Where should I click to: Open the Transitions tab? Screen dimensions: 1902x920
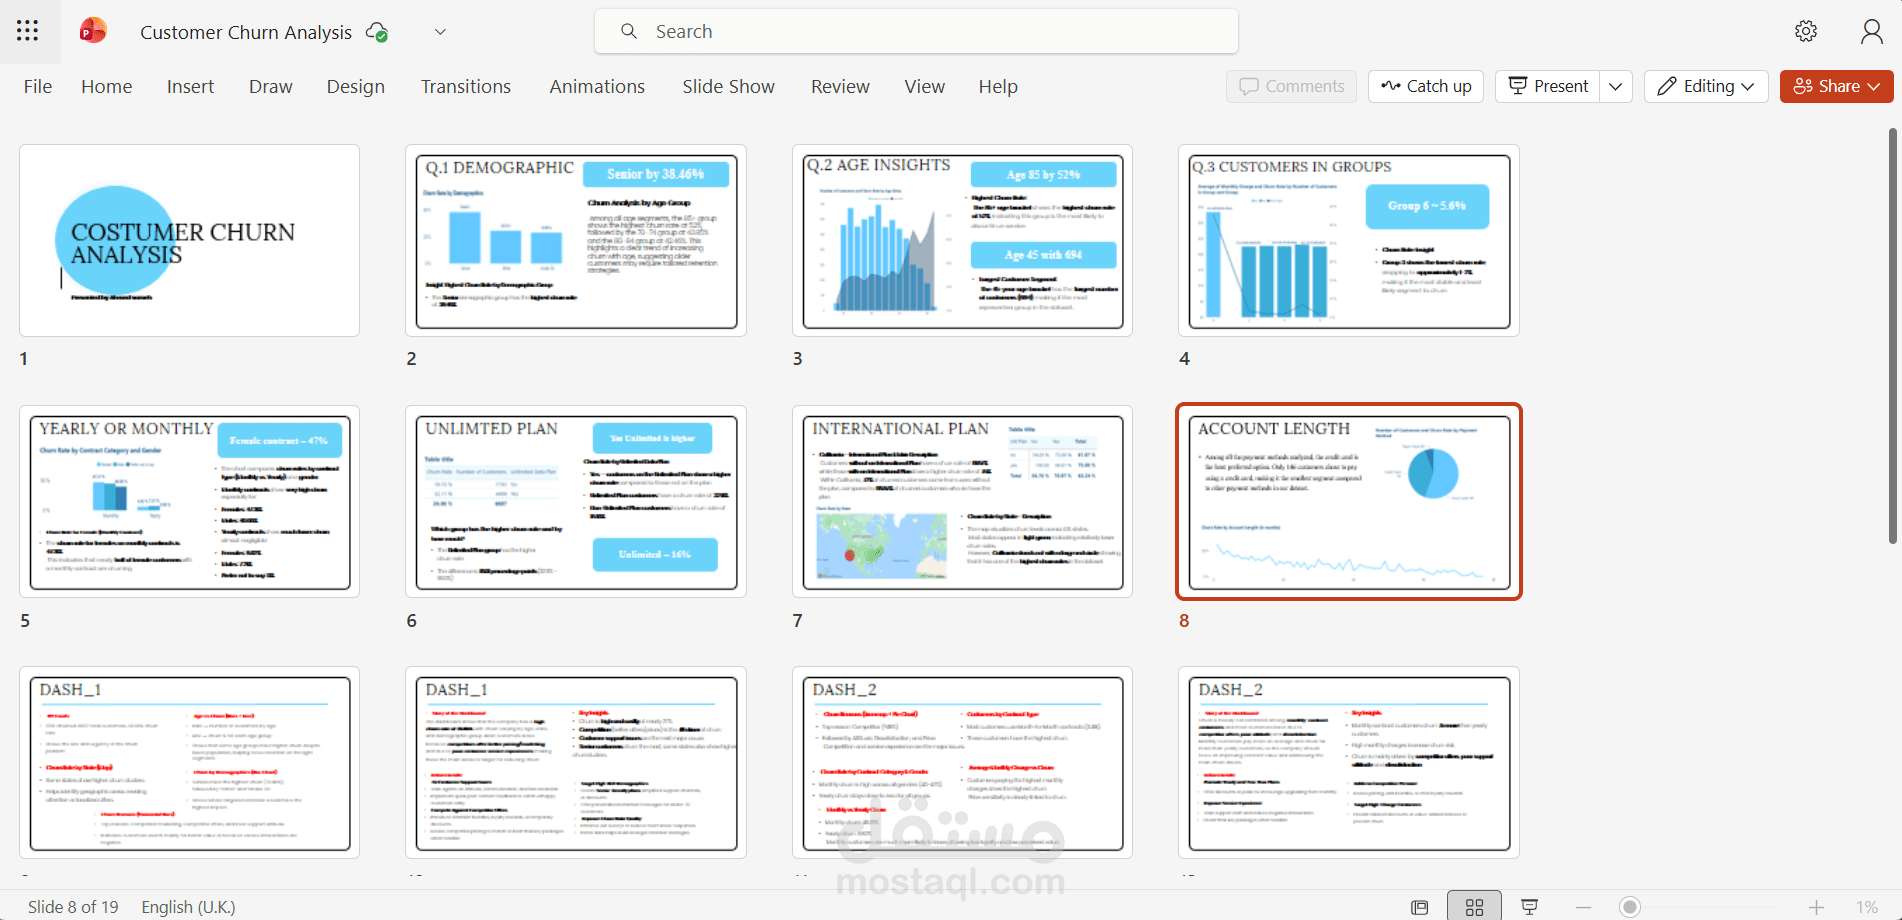point(466,87)
